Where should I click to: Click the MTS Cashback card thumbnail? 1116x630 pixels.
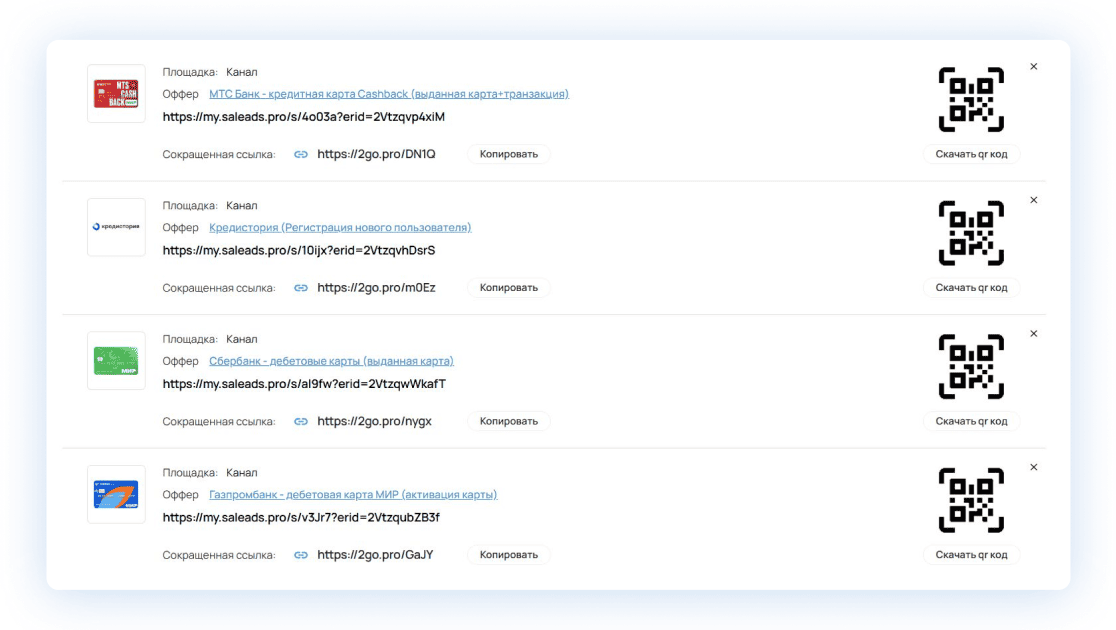point(116,94)
